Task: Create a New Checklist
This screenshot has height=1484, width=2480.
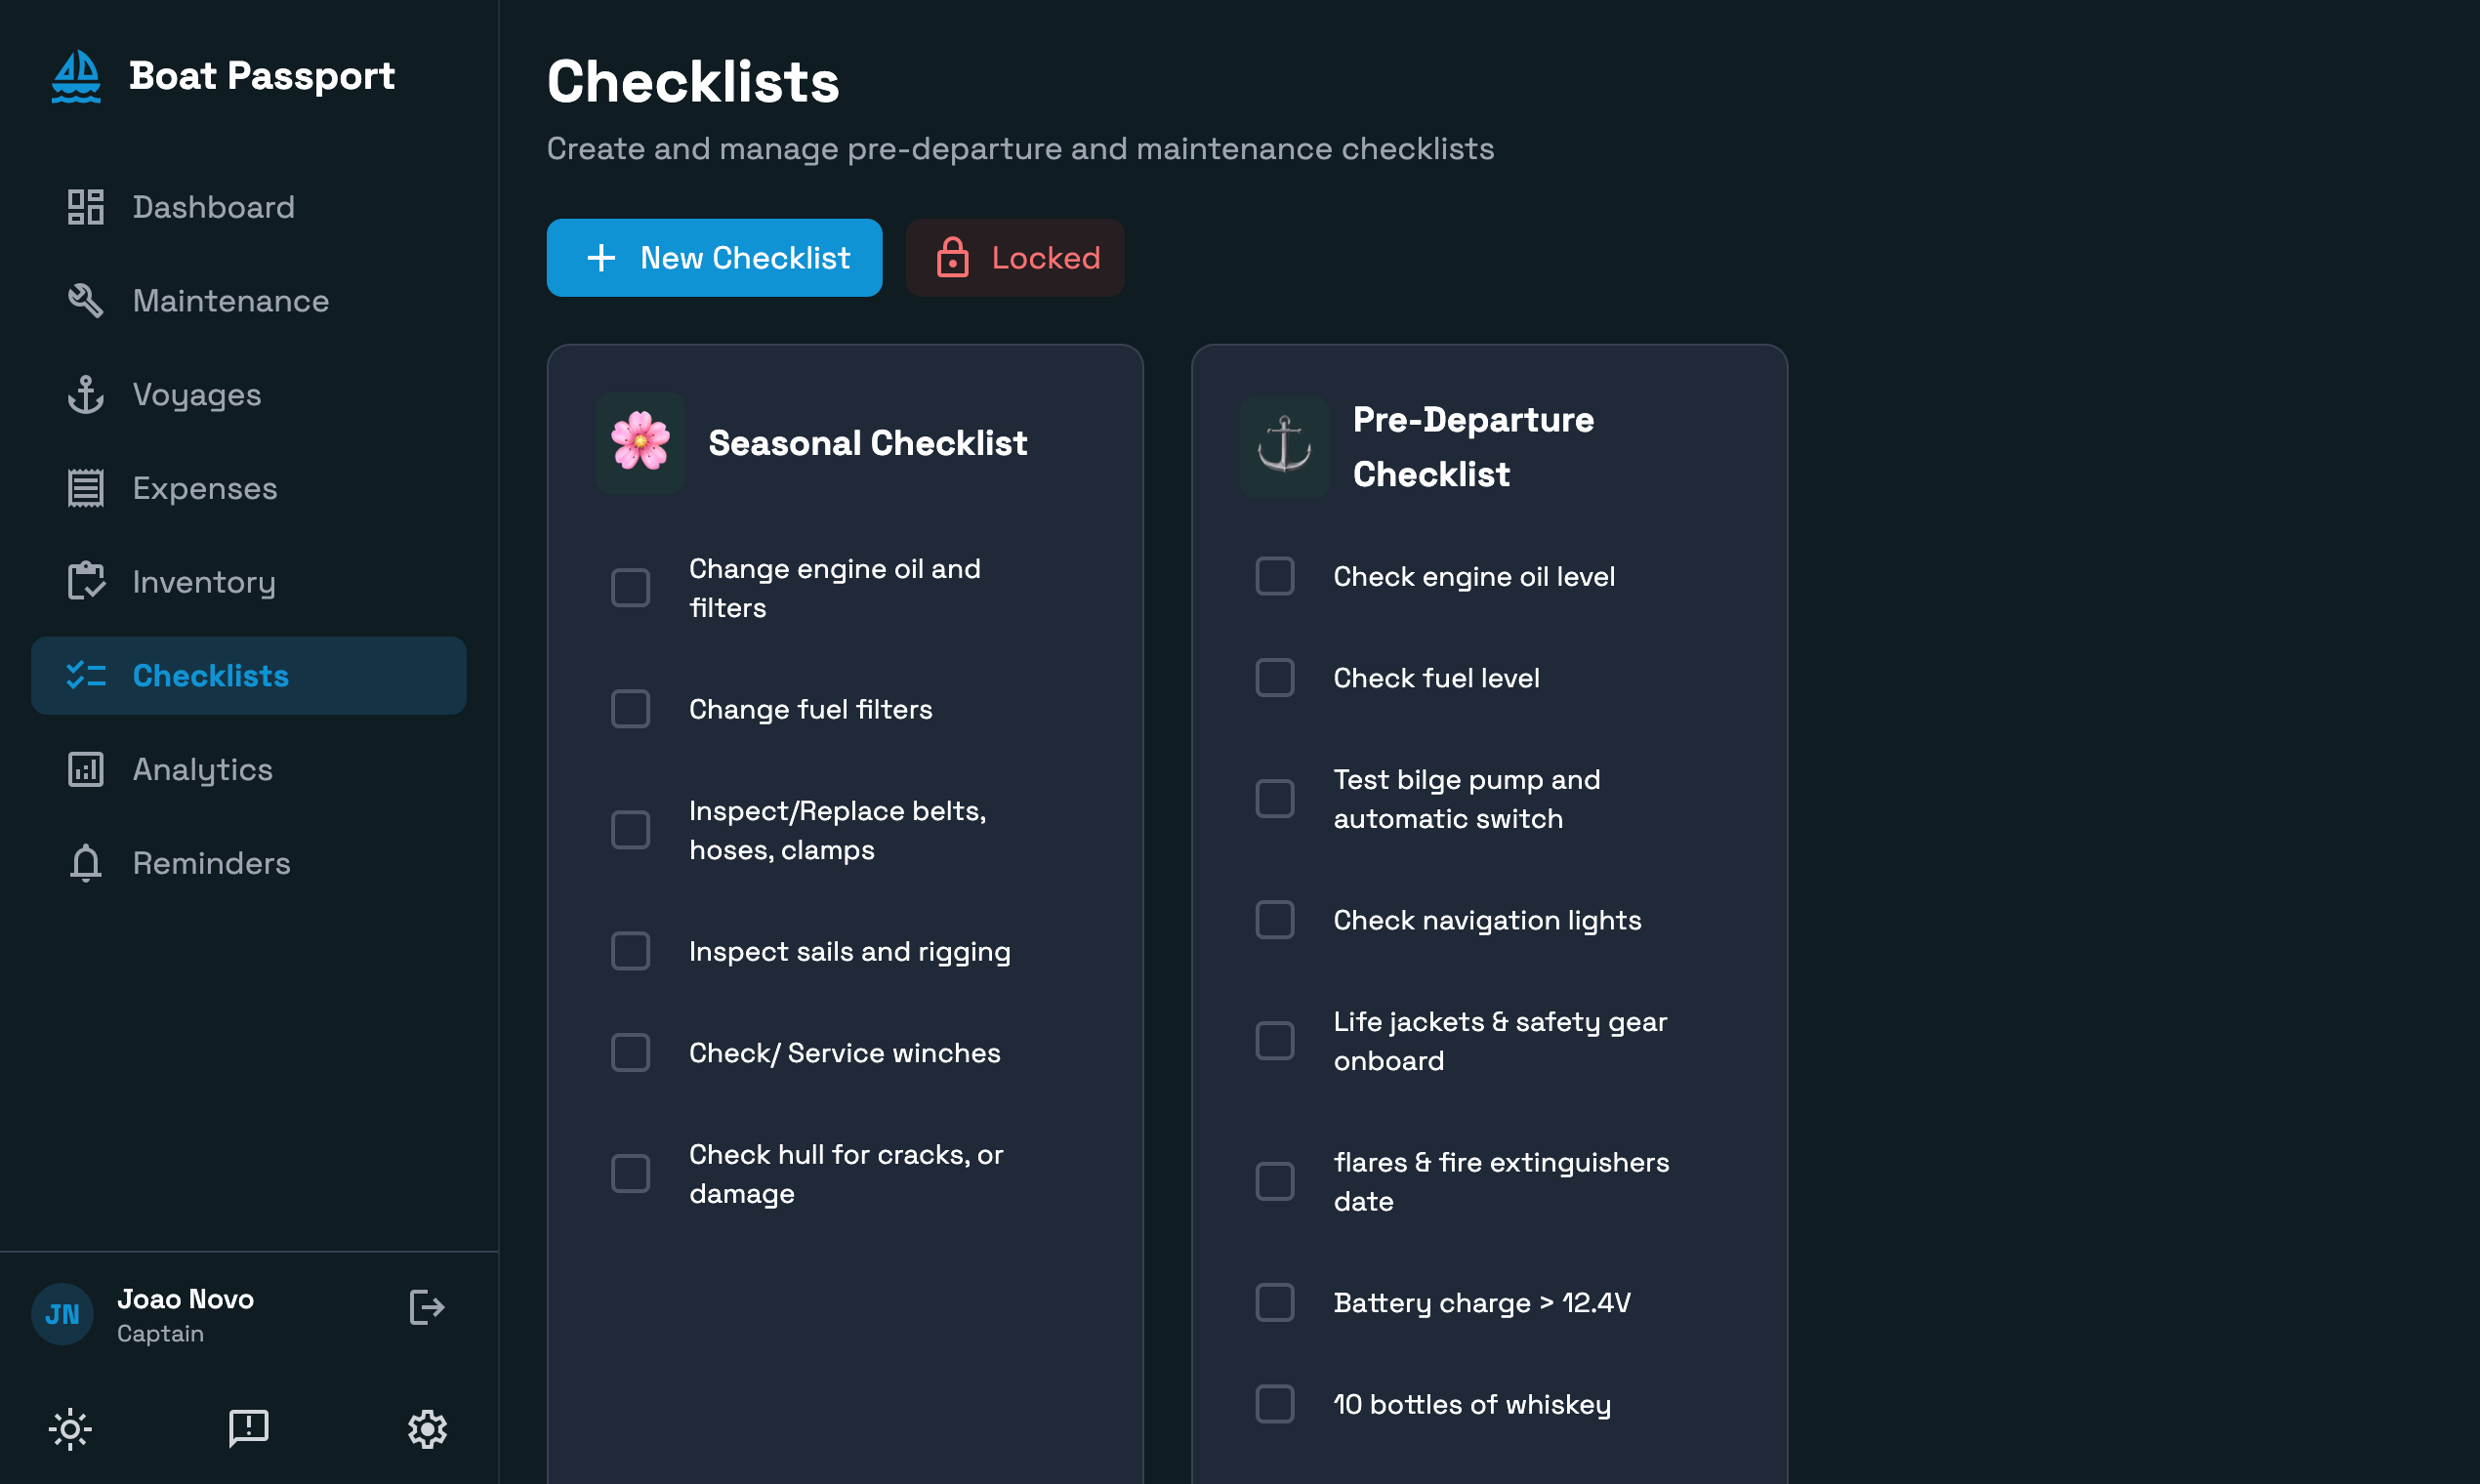Action: coord(714,258)
